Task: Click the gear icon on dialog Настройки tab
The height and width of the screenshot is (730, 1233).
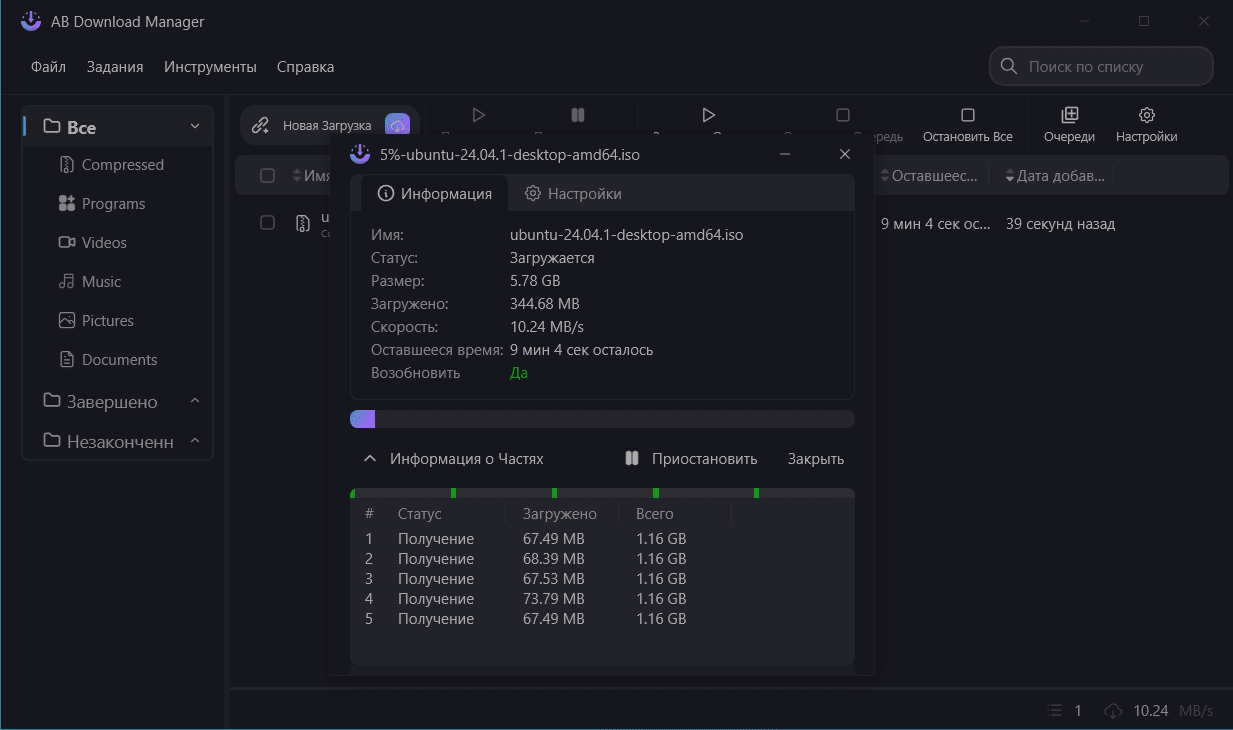Action: pos(533,194)
